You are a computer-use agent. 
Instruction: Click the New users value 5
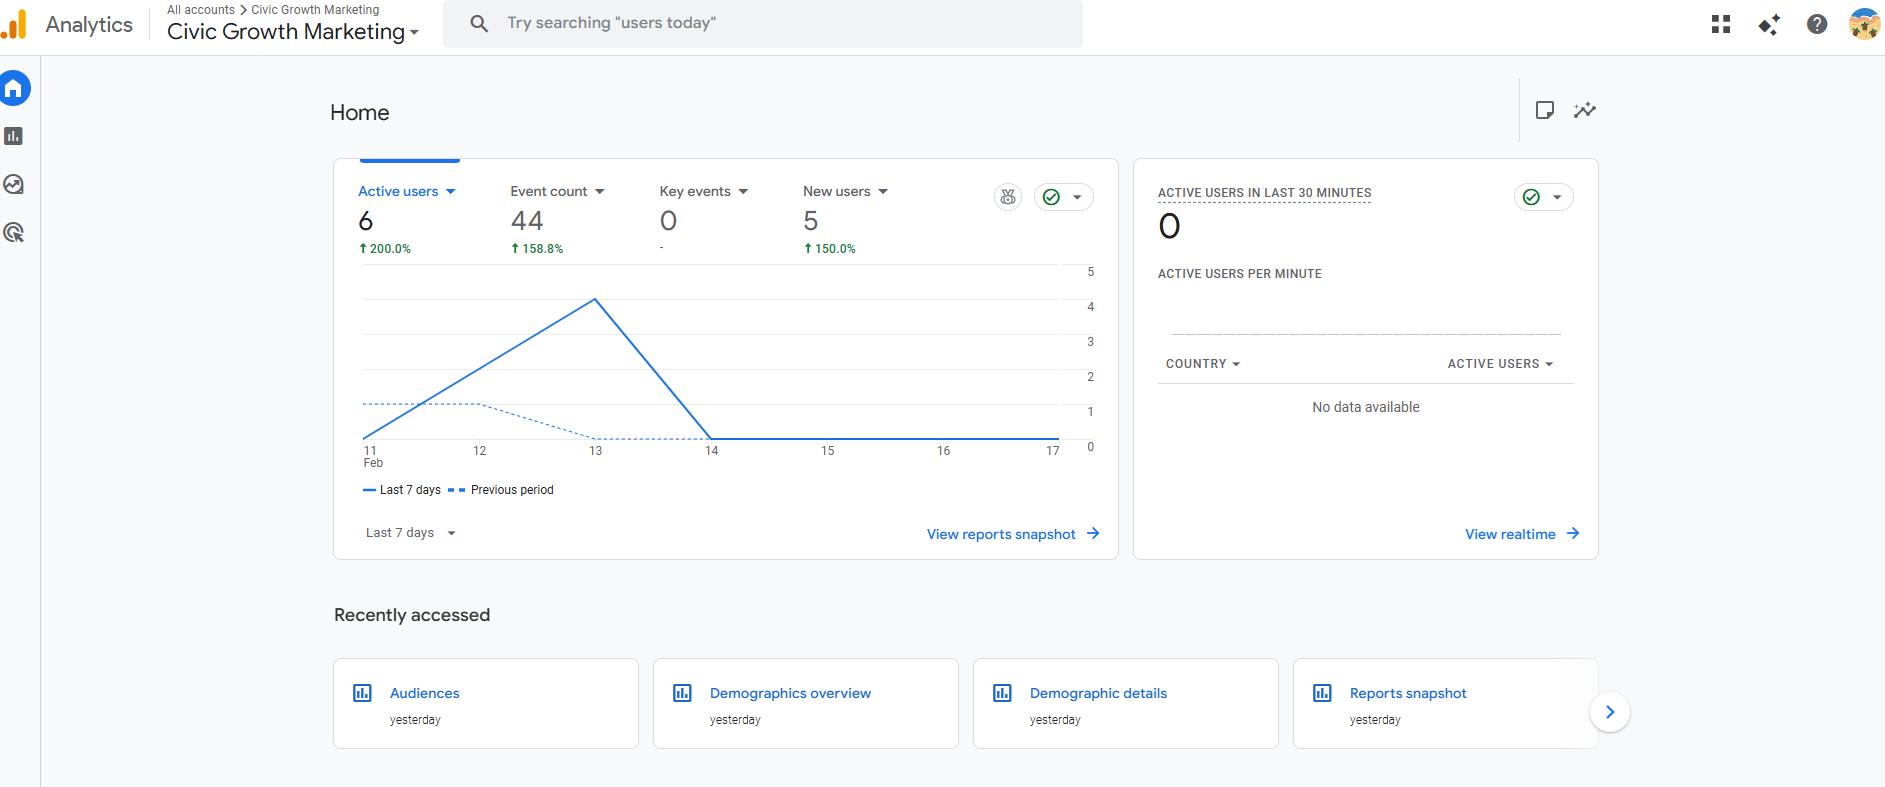point(811,221)
